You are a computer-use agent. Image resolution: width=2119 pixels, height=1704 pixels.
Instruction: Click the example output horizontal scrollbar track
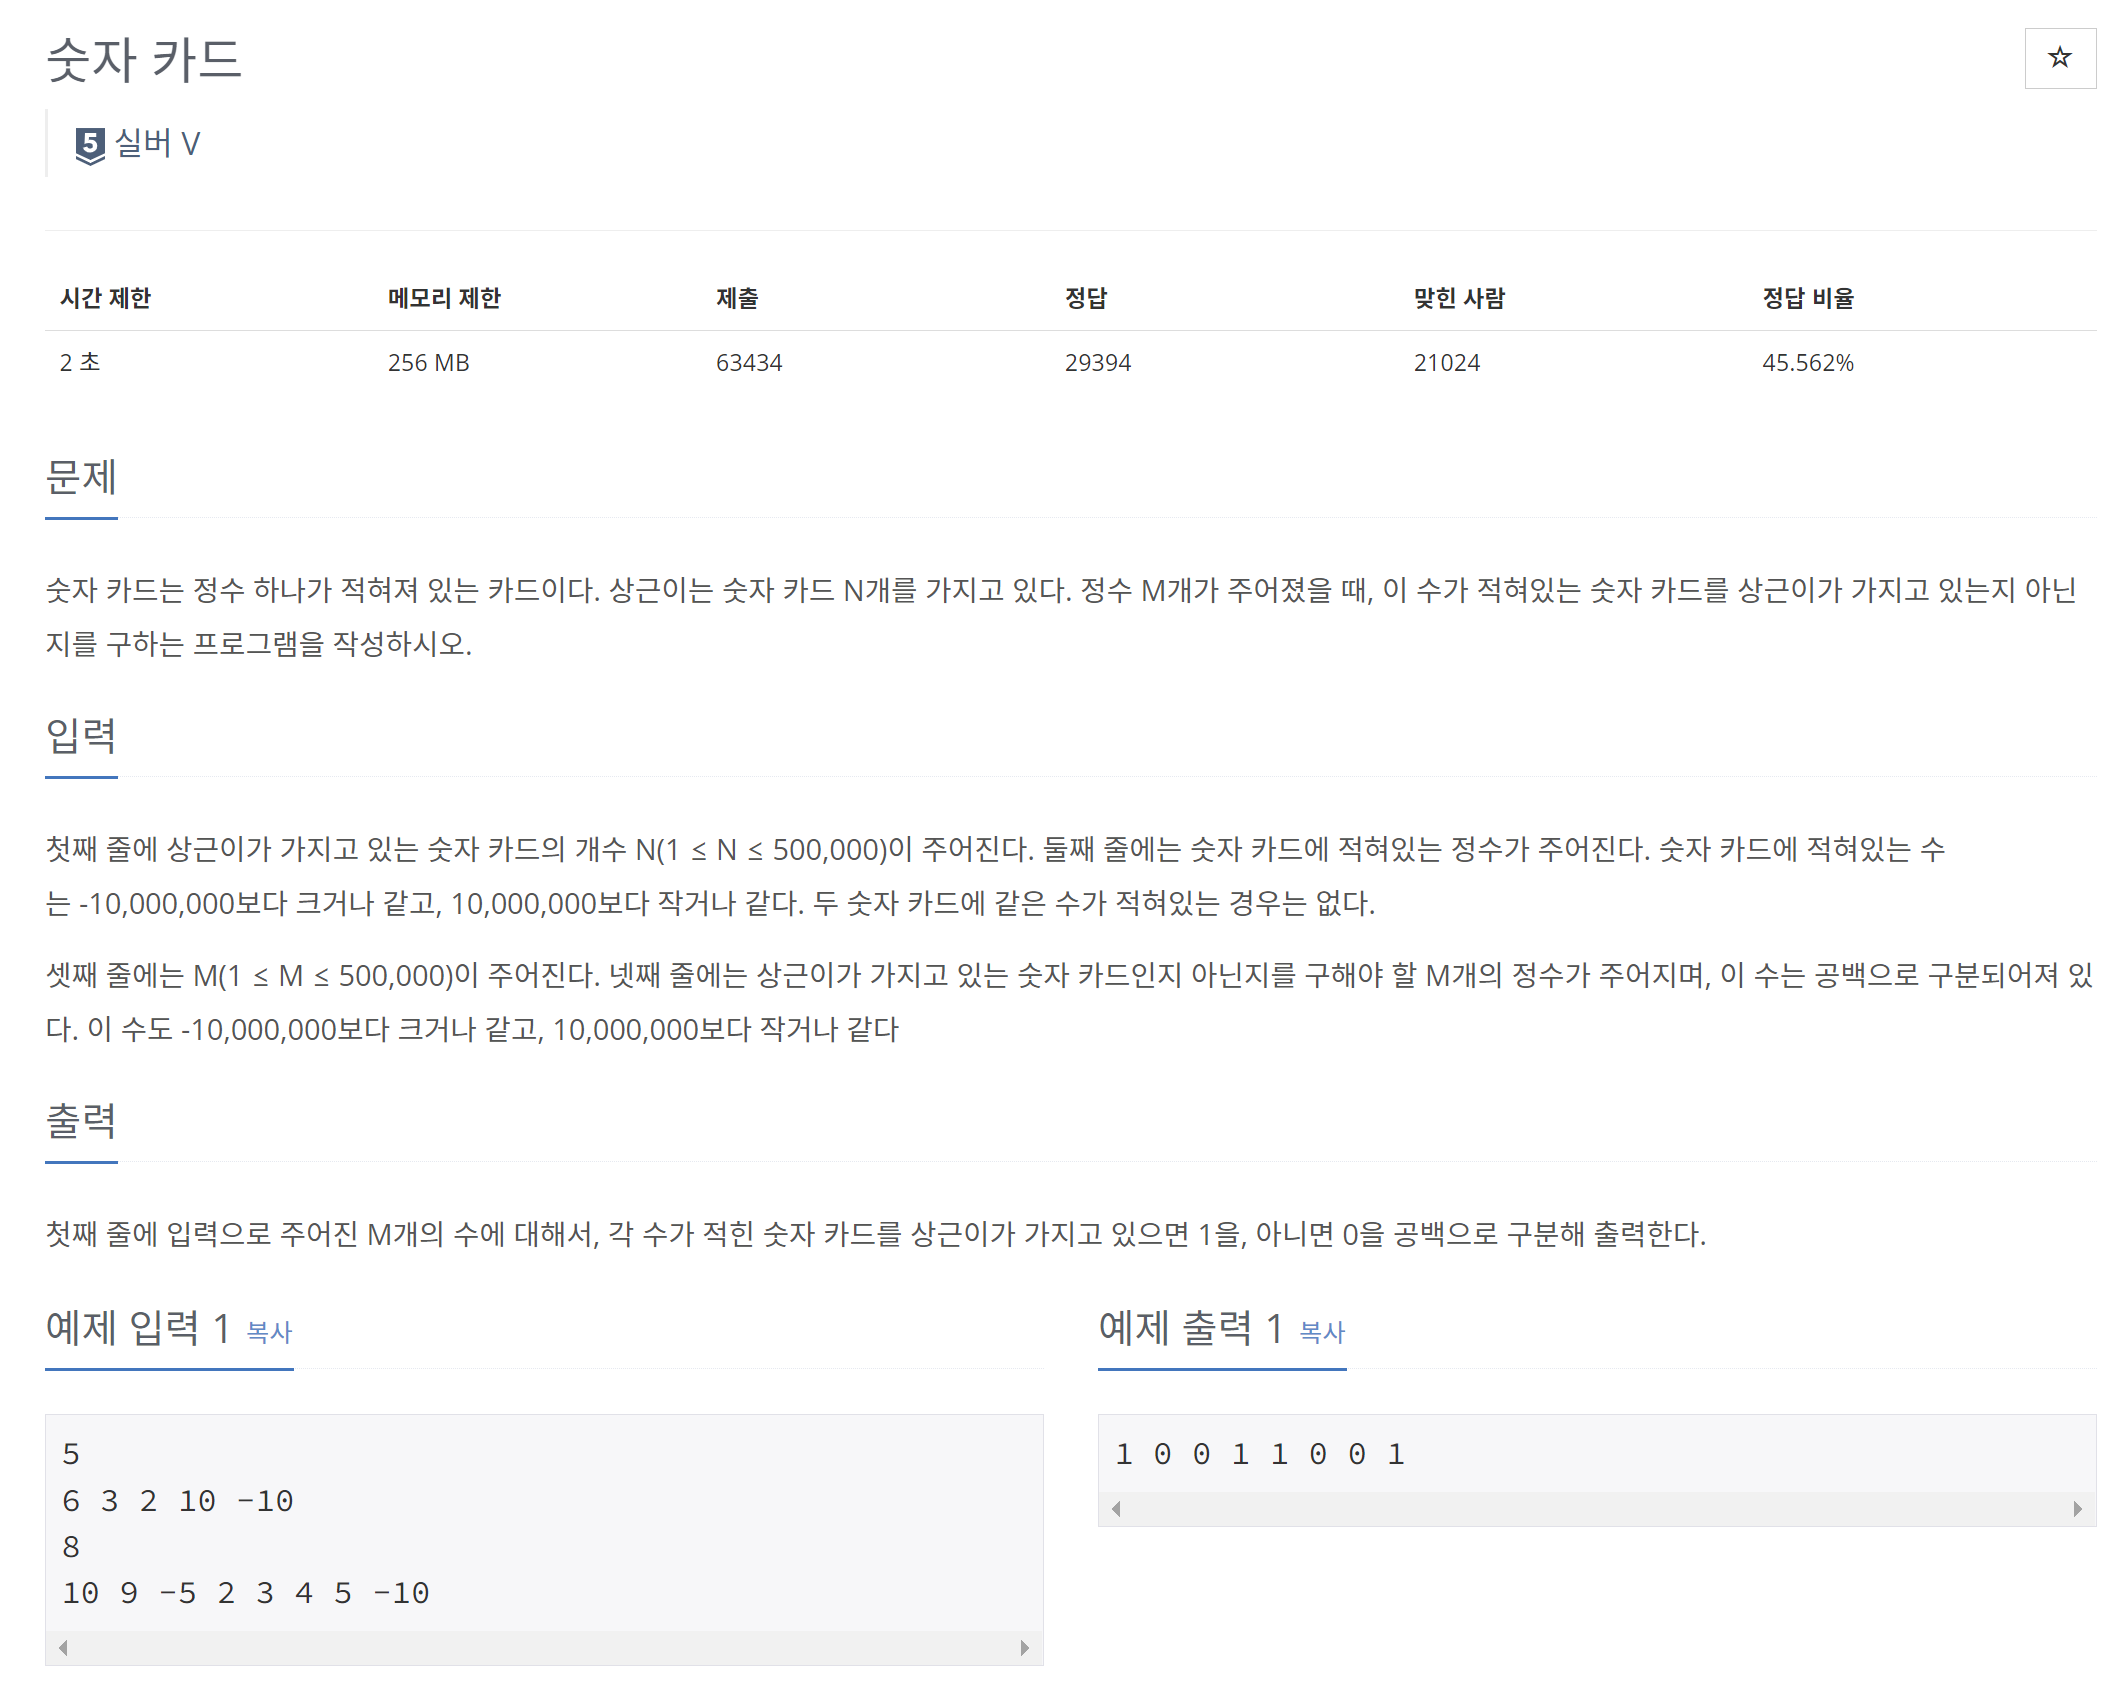1596,1508
